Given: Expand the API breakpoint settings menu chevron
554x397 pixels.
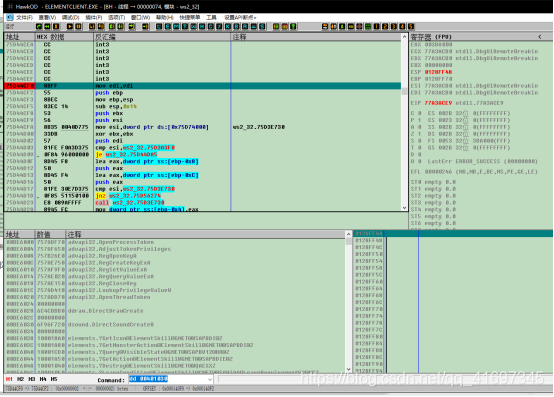Looking at the screenshot, I should pos(255,17).
